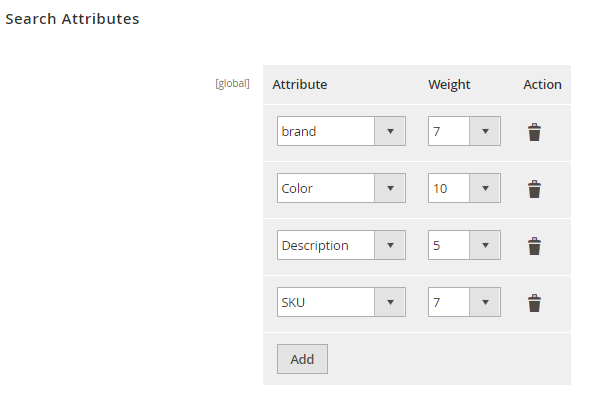Click the selected value text 'Description'
The image size is (616, 403).
coord(315,245)
